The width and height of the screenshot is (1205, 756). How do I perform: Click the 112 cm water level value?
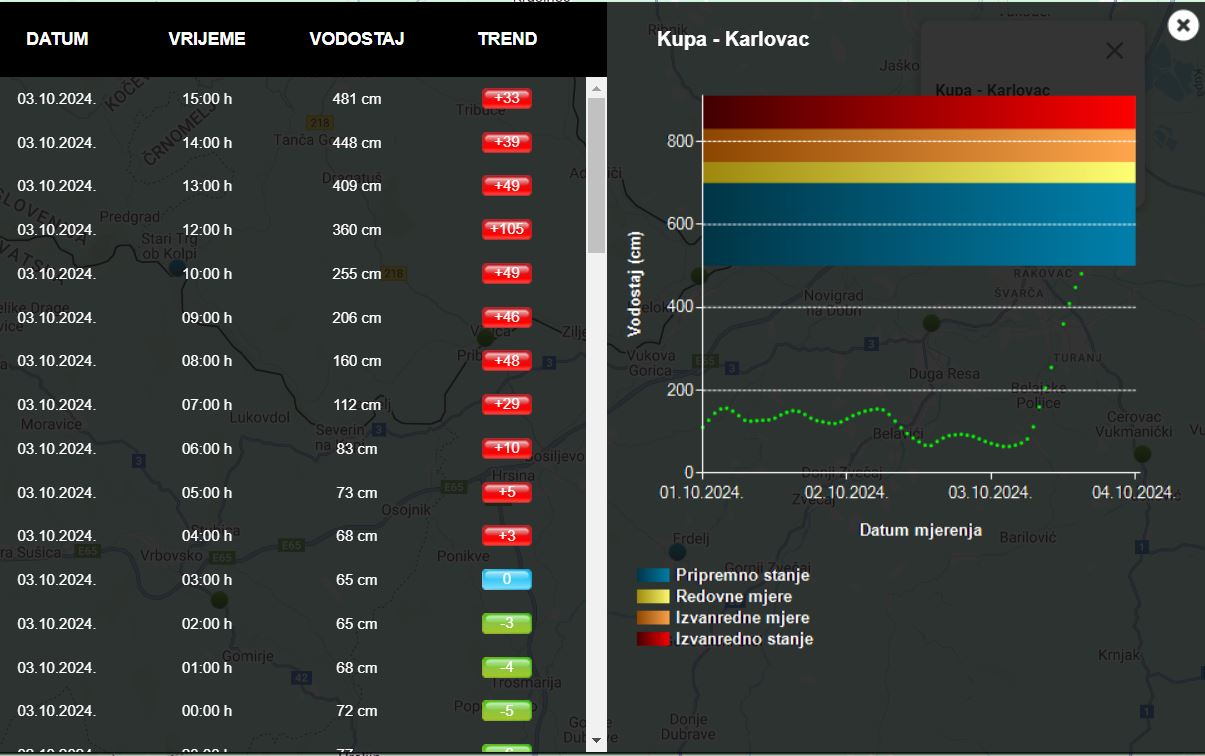pos(357,405)
